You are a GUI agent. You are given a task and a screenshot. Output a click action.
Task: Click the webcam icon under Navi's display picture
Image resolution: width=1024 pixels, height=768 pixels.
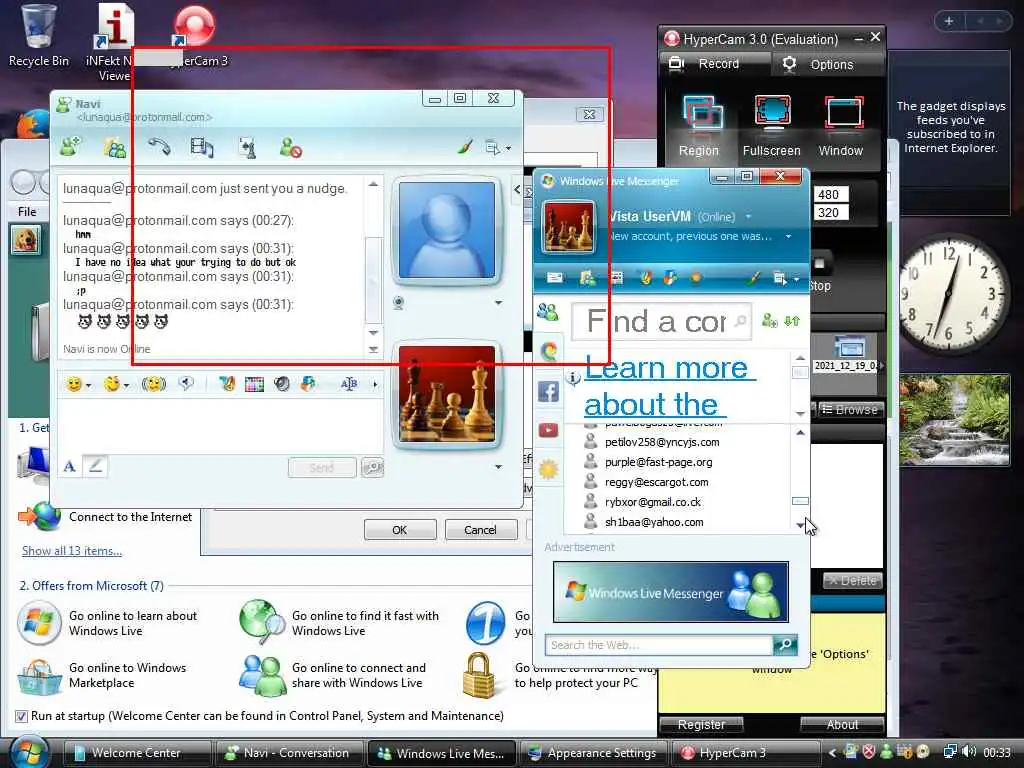(x=398, y=302)
